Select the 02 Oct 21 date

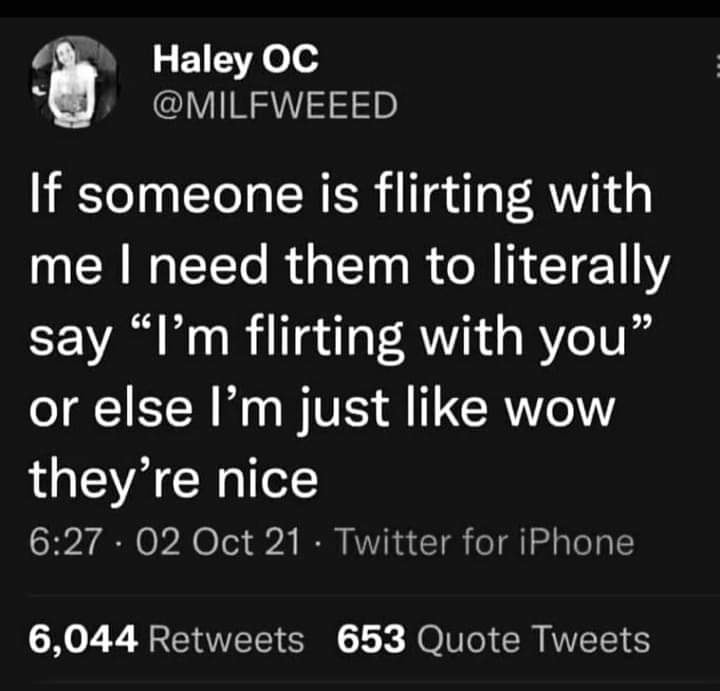pyautogui.click(x=209, y=542)
